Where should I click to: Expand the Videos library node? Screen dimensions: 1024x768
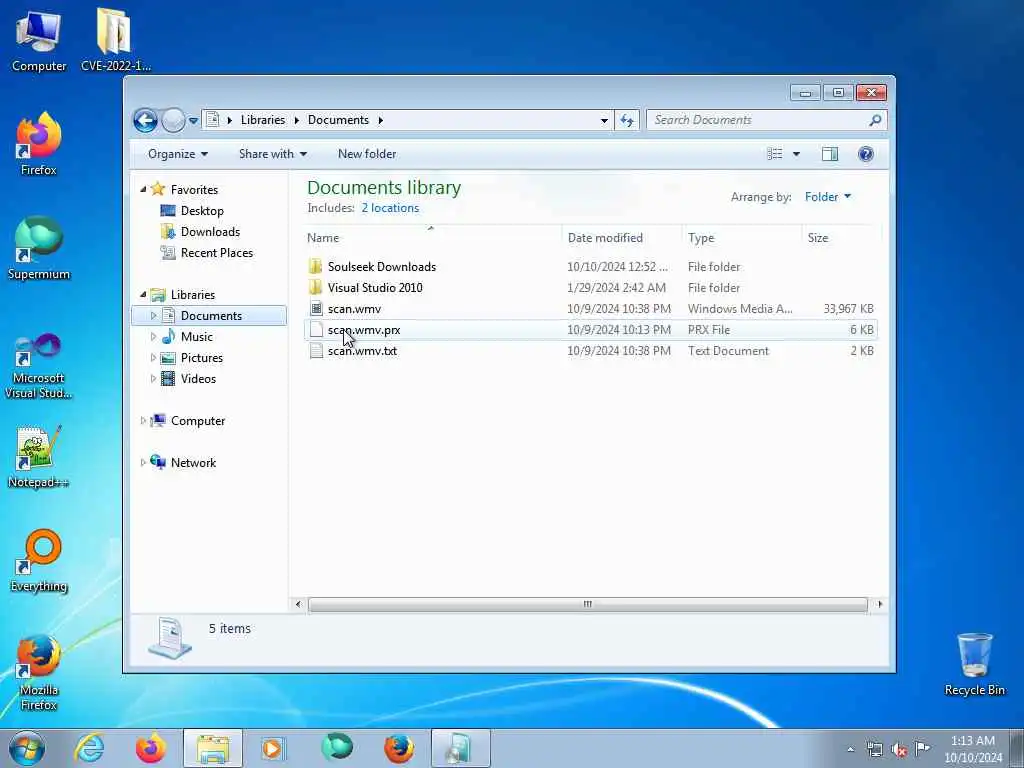[x=153, y=379]
